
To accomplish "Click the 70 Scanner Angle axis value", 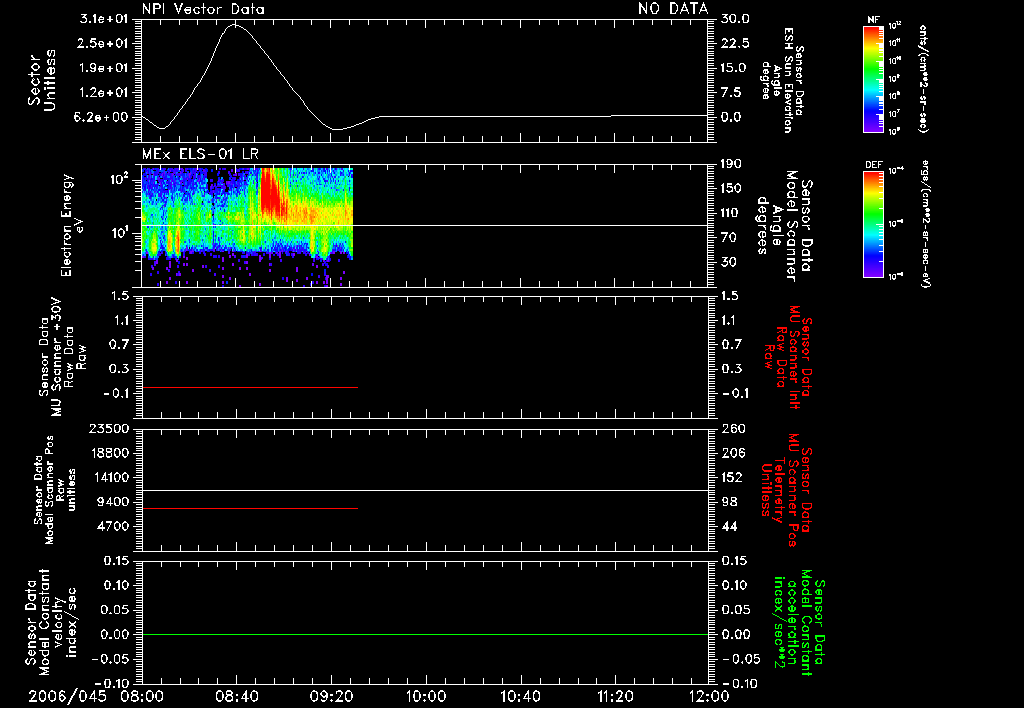I will (x=728, y=238).
